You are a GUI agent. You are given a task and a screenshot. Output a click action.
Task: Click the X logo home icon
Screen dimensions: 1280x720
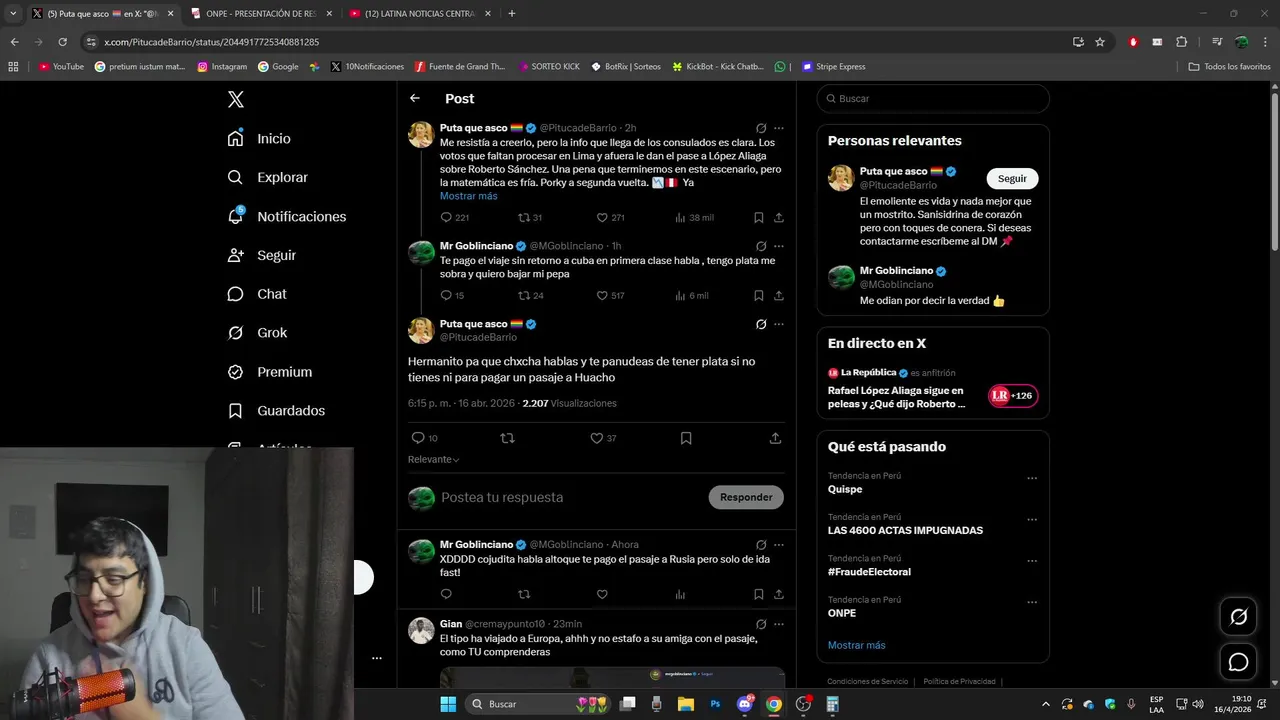point(235,99)
